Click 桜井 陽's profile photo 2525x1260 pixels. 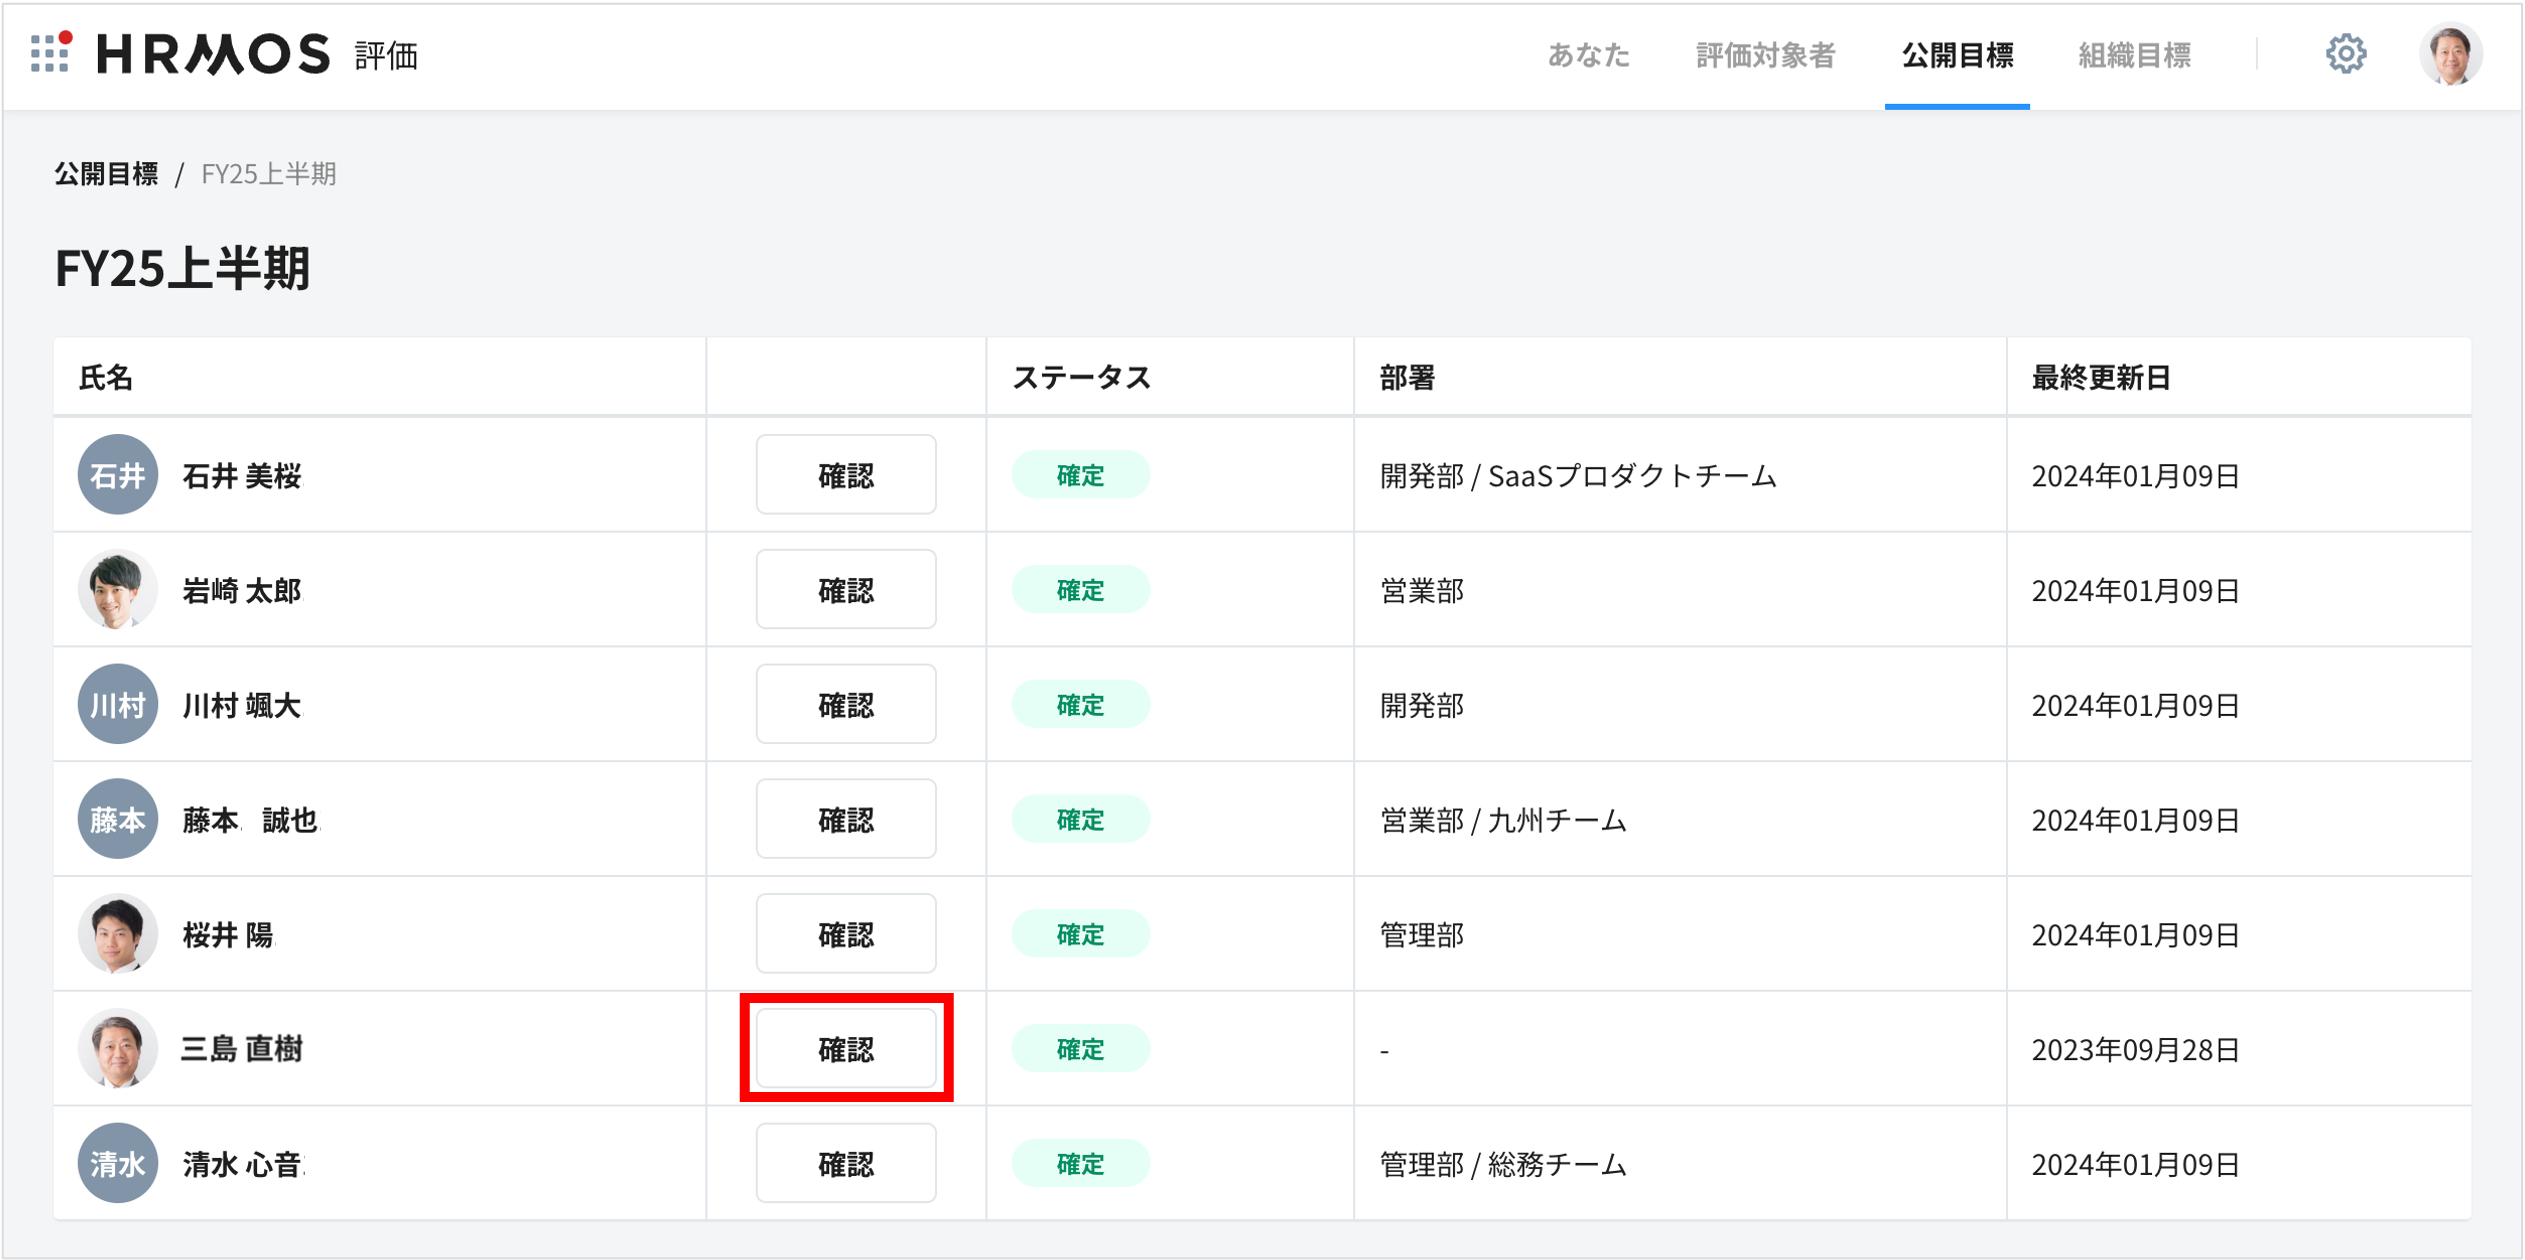click(x=118, y=934)
